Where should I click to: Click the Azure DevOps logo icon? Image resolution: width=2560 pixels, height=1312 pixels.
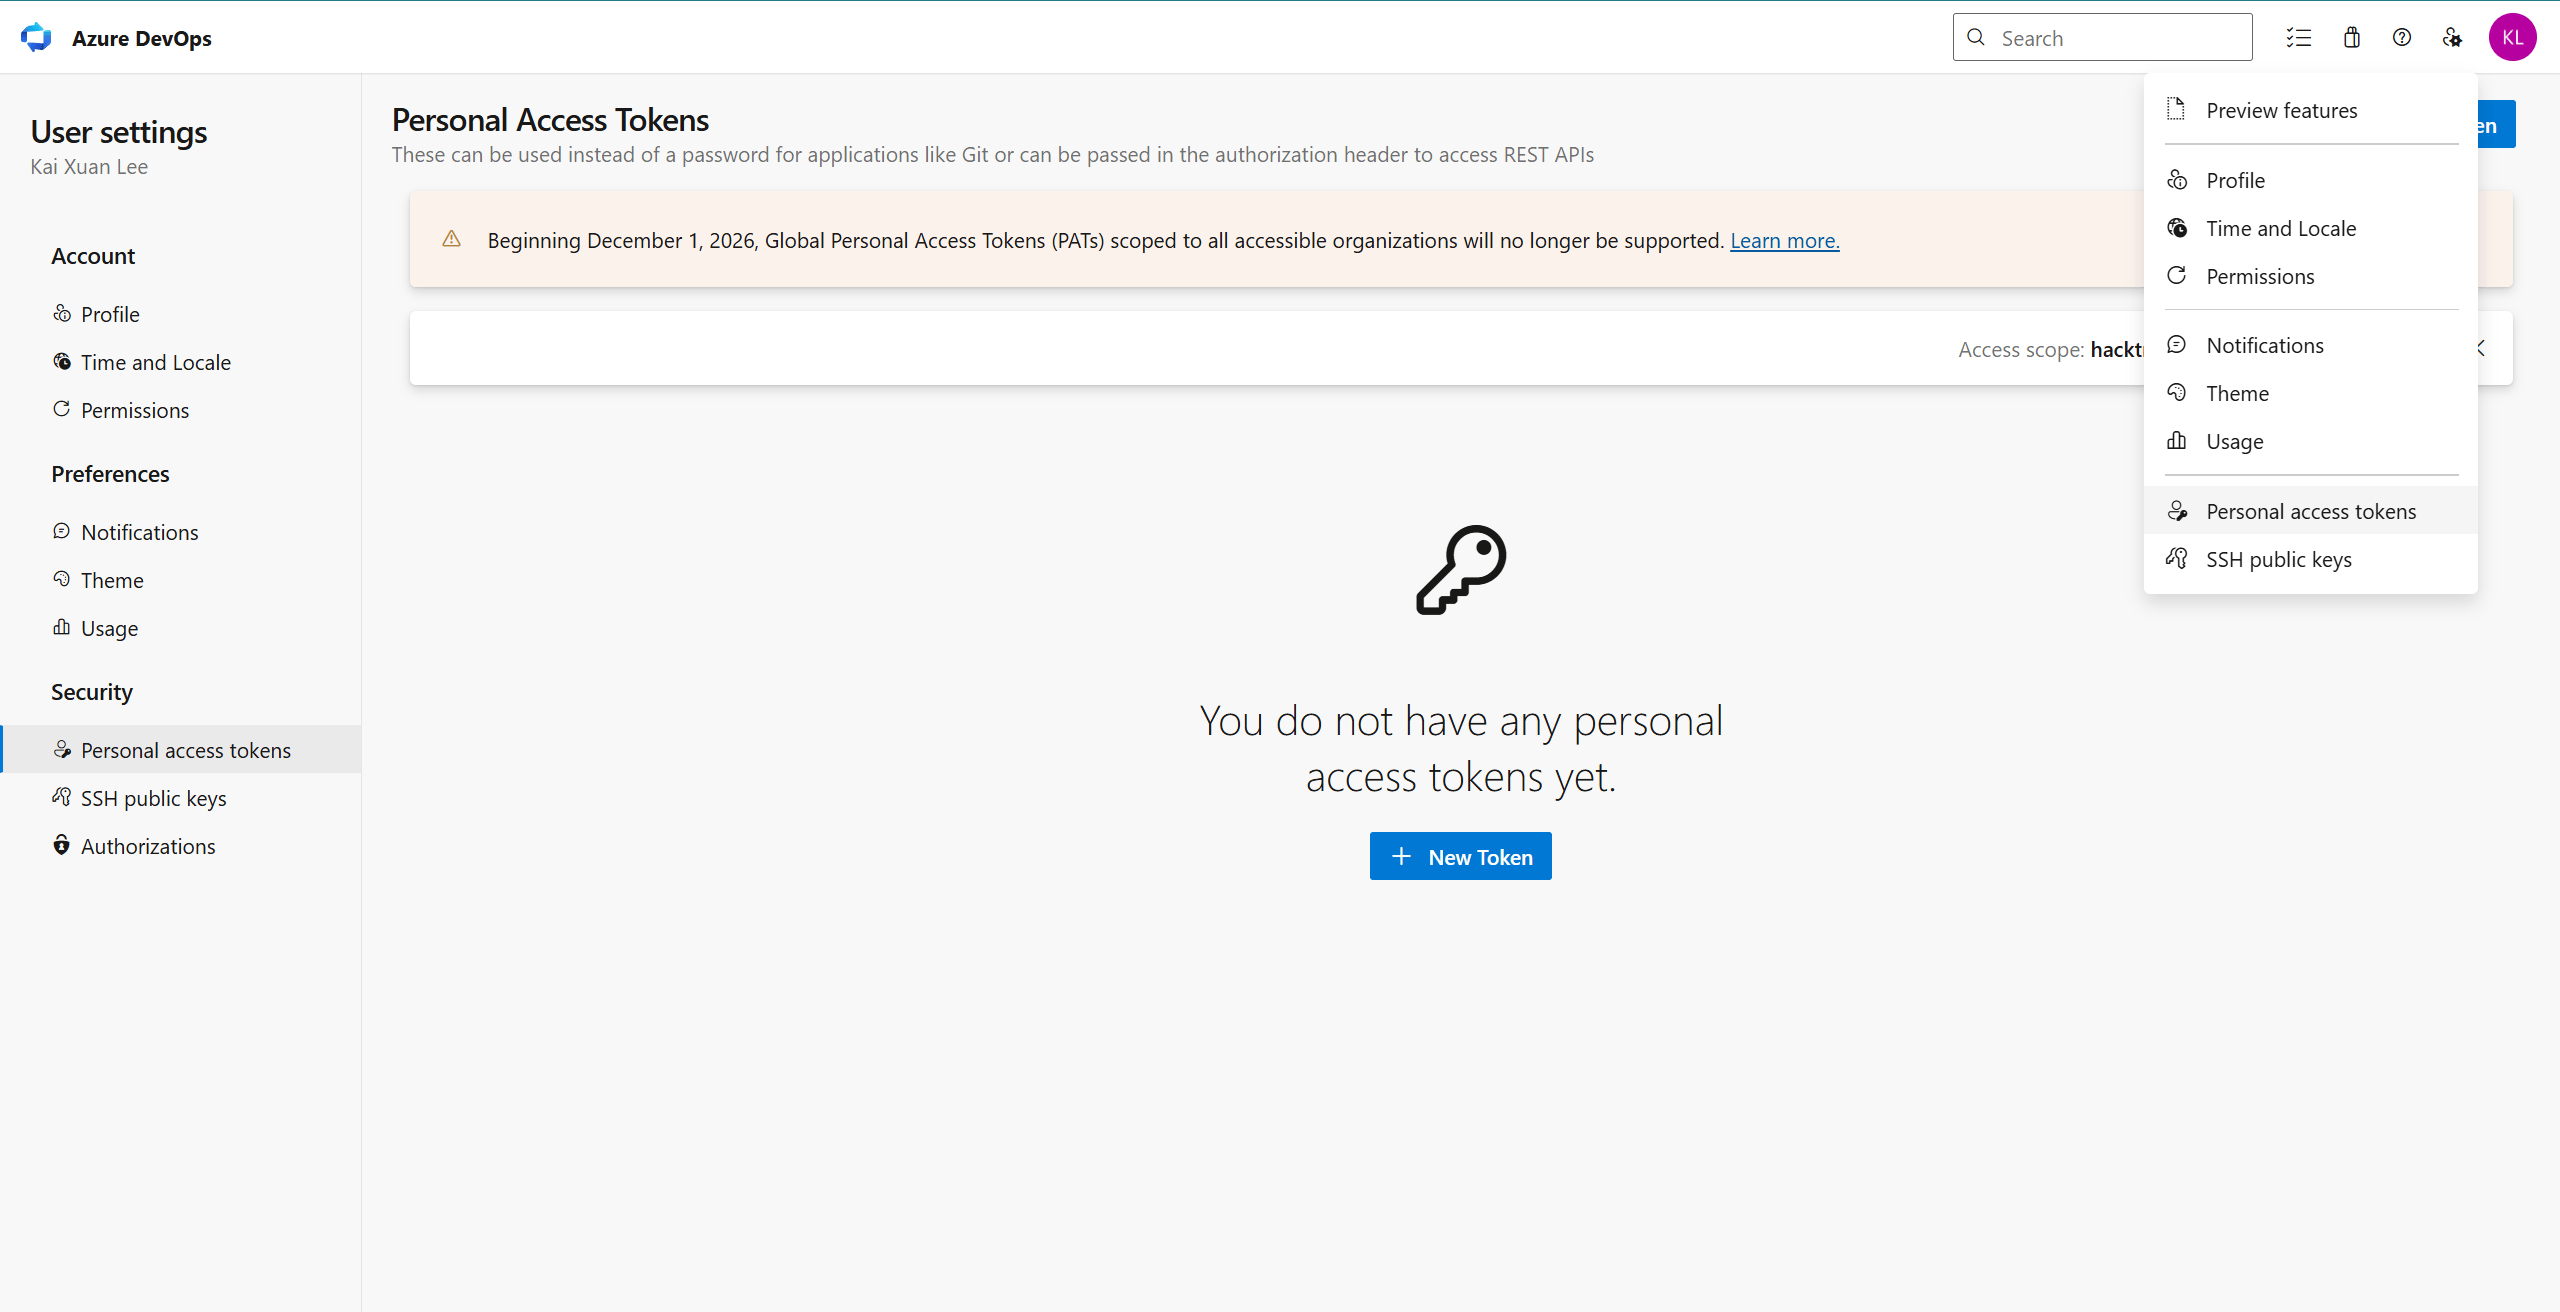coord(36,38)
